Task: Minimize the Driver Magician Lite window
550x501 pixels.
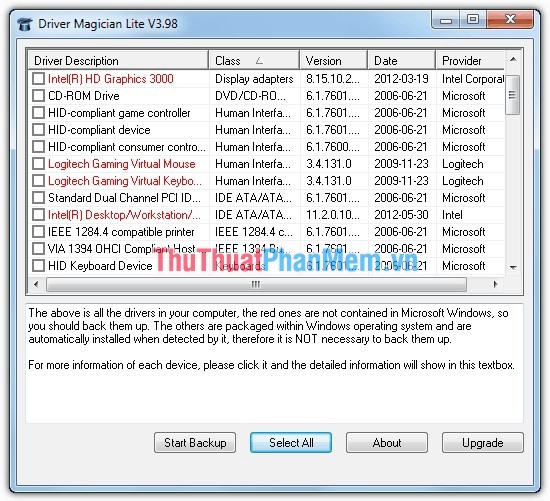Action: point(445,20)
